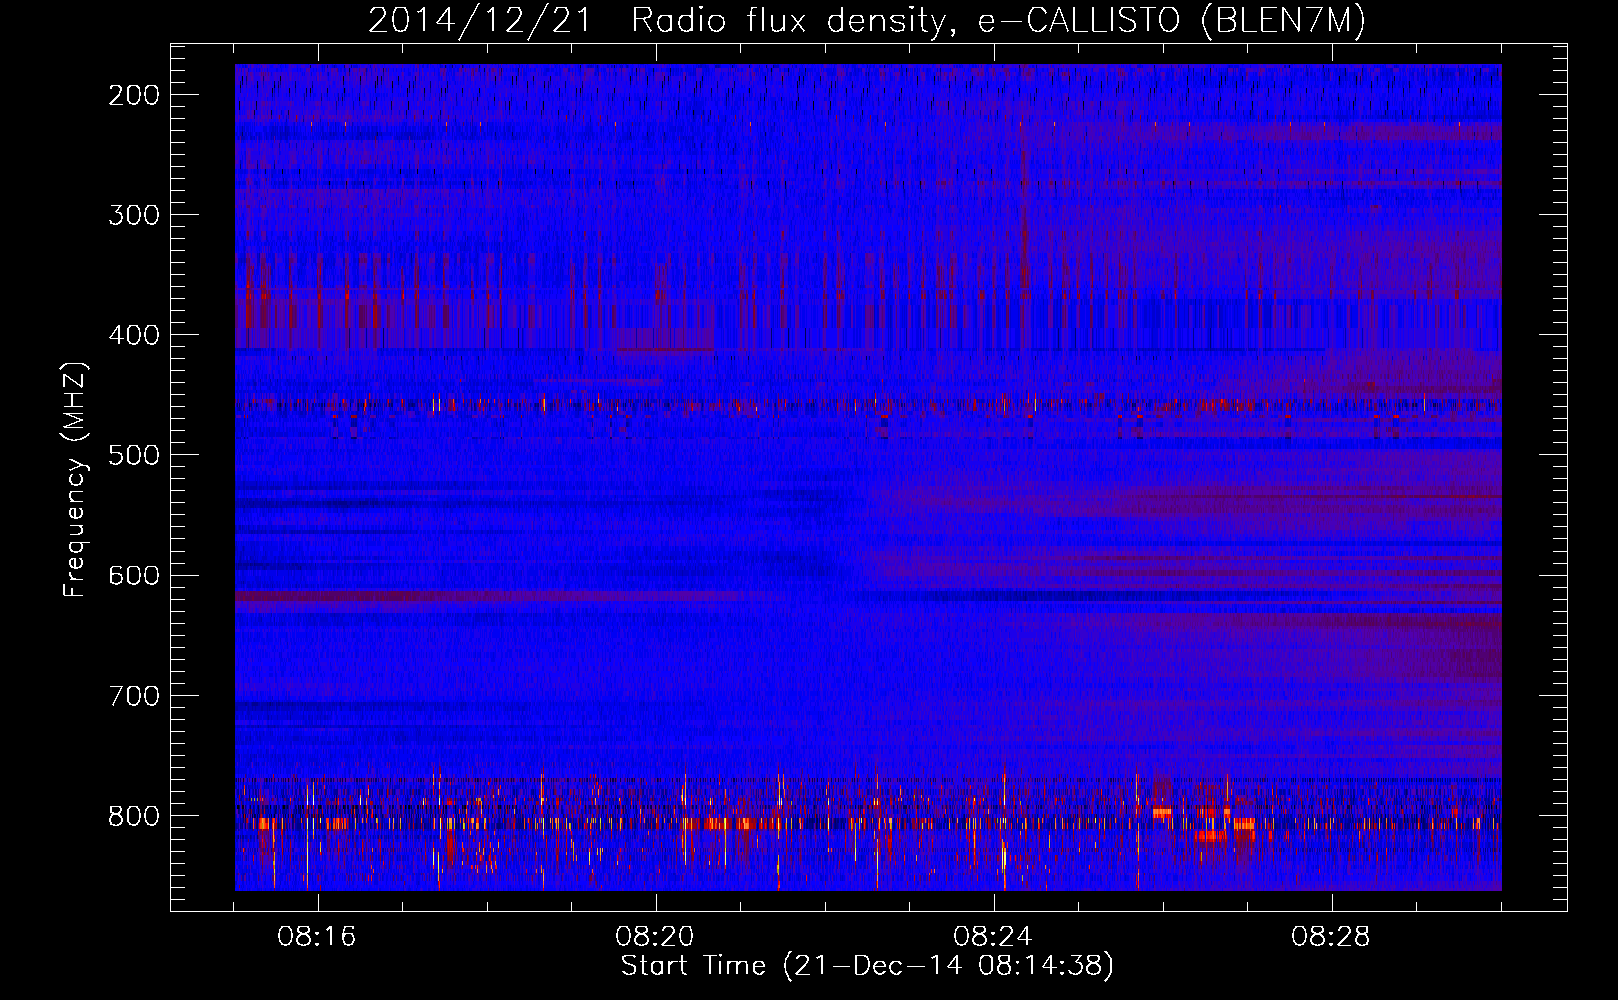This screenshot has height=1000, width=1618.
Task: Click the date '2014/12/21' in the title
Action: [480, 21]
